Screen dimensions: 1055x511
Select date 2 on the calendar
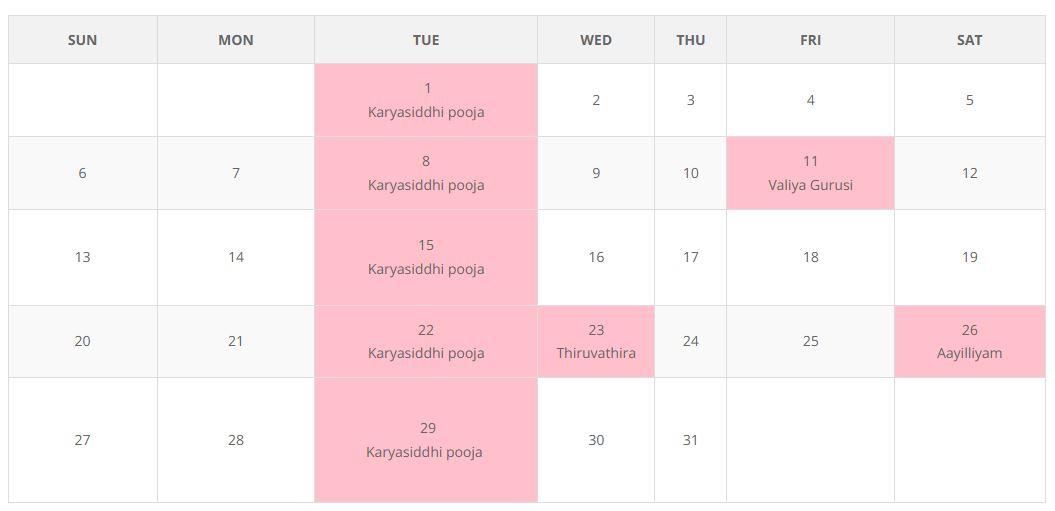point(596,100)
